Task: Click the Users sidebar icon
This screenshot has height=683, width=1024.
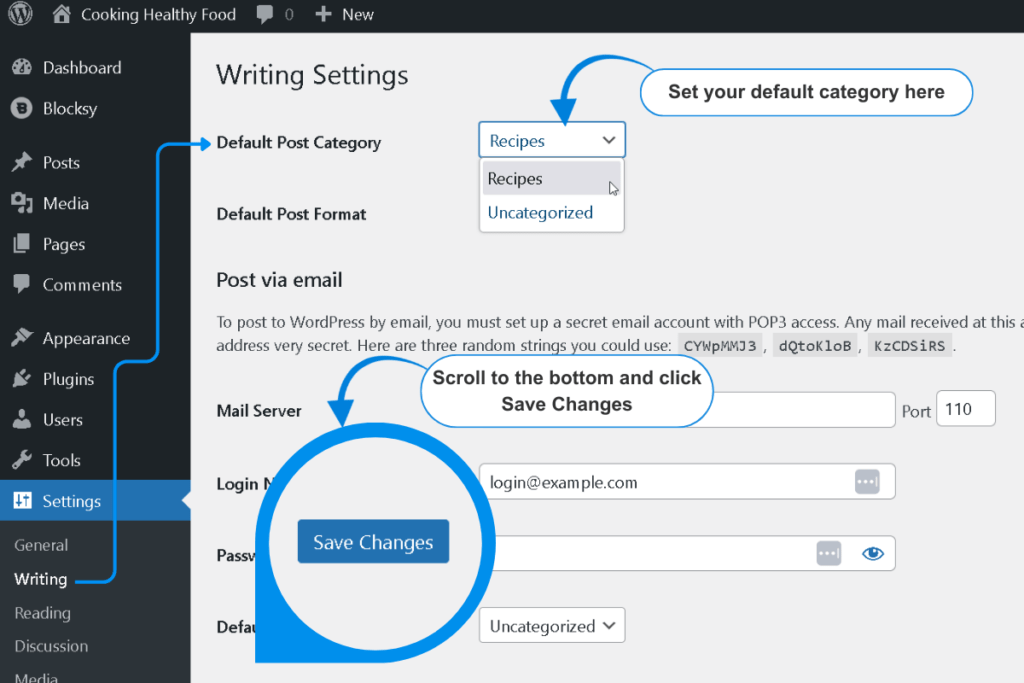Action: [x=22, y=419]
